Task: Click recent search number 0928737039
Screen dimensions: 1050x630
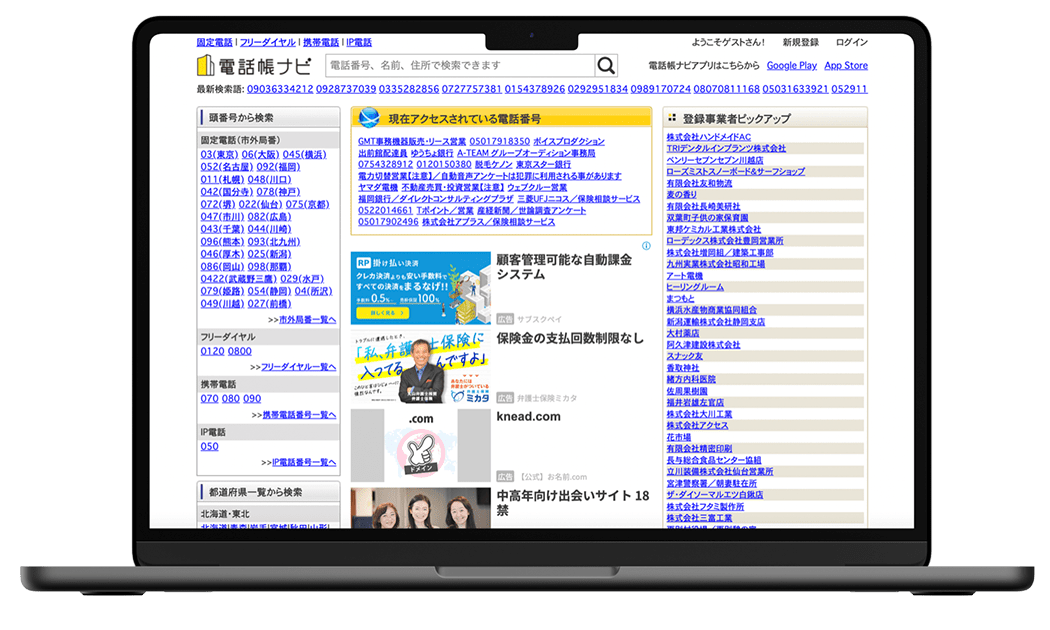Action: tap(346, 89)
